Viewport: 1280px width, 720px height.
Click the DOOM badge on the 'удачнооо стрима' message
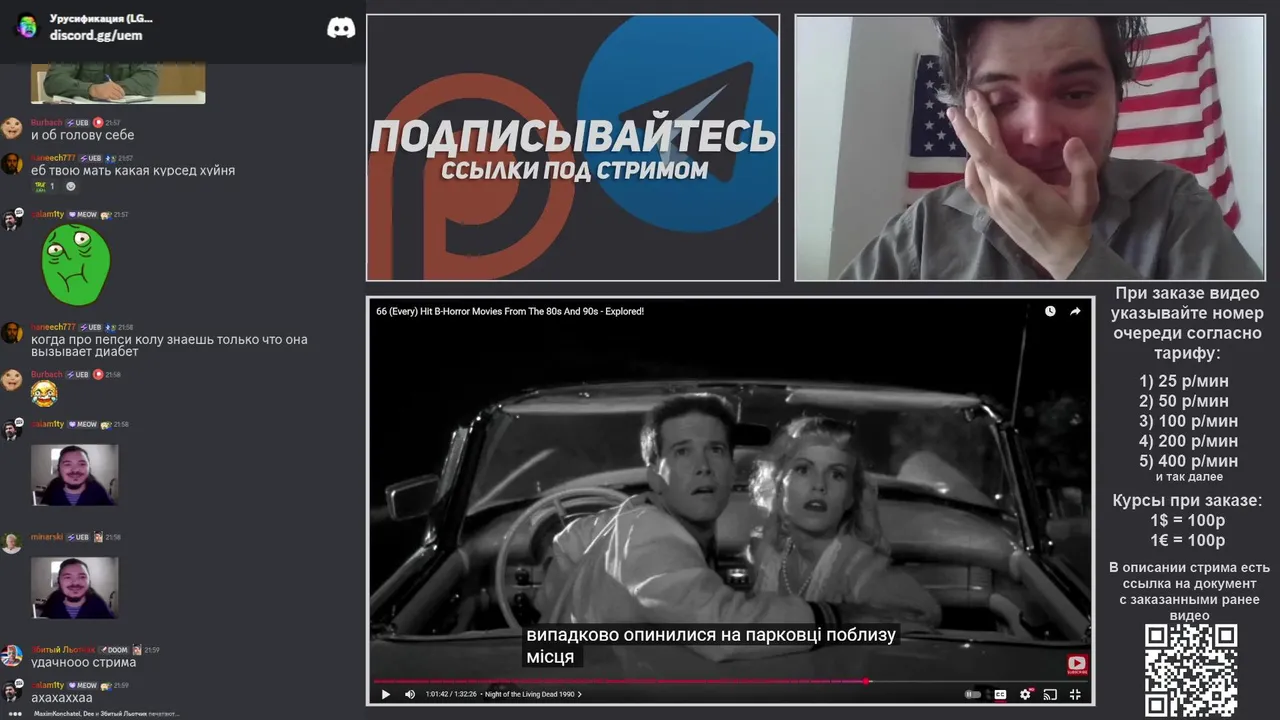[112, 649]
